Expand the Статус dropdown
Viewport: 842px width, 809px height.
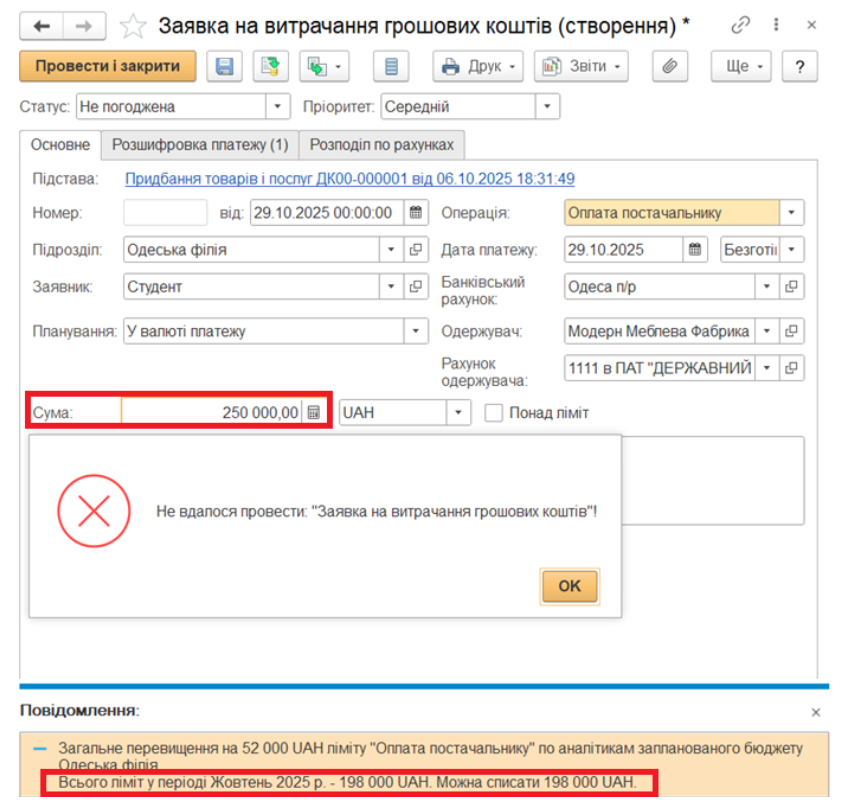click(278, 106)
